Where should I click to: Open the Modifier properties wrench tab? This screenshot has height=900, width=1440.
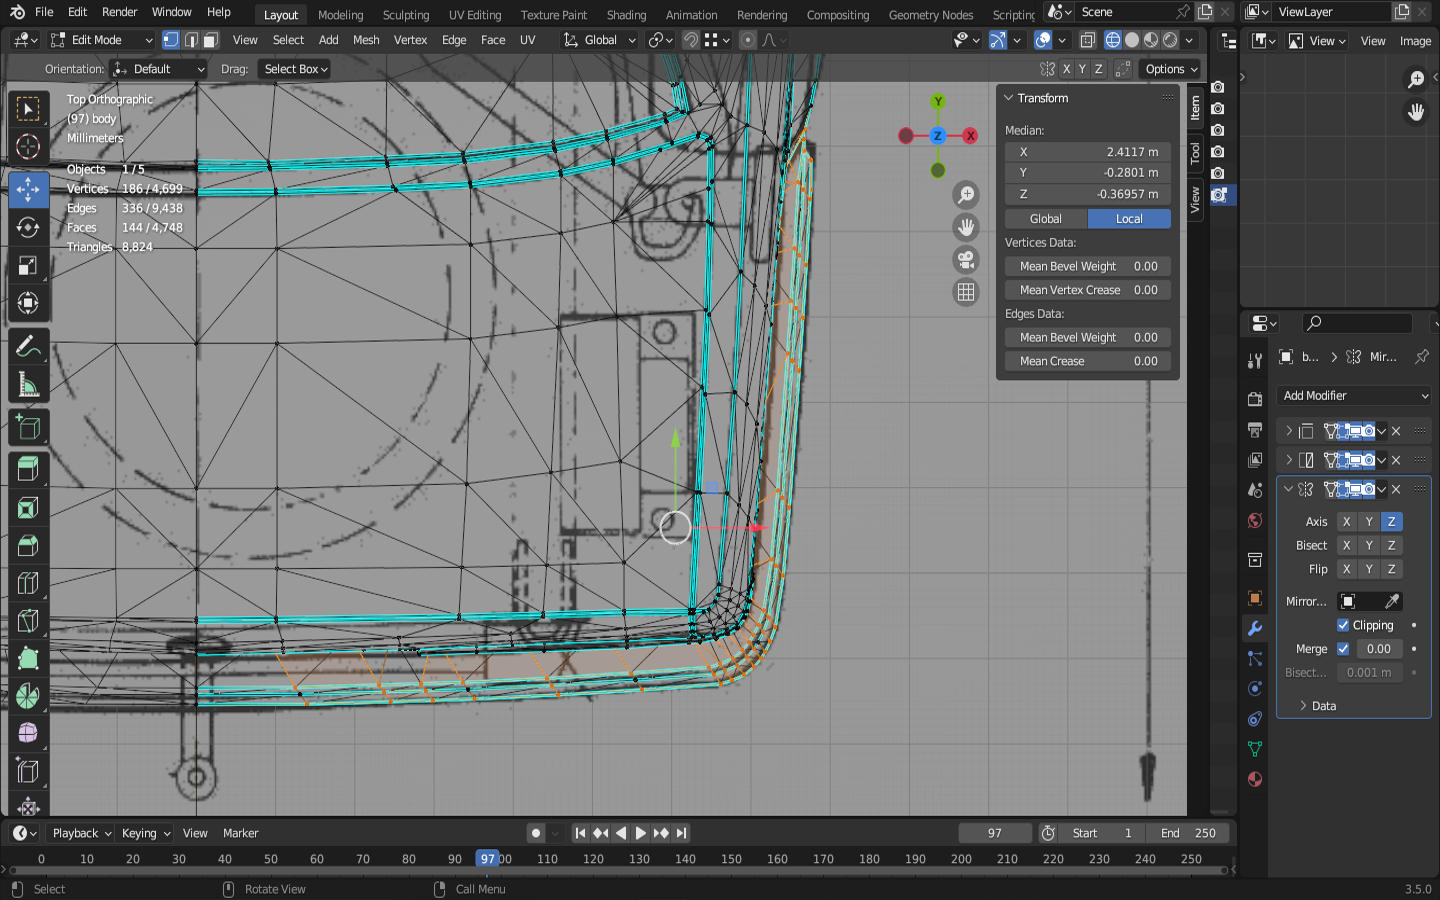click(x=1255, y=628)
